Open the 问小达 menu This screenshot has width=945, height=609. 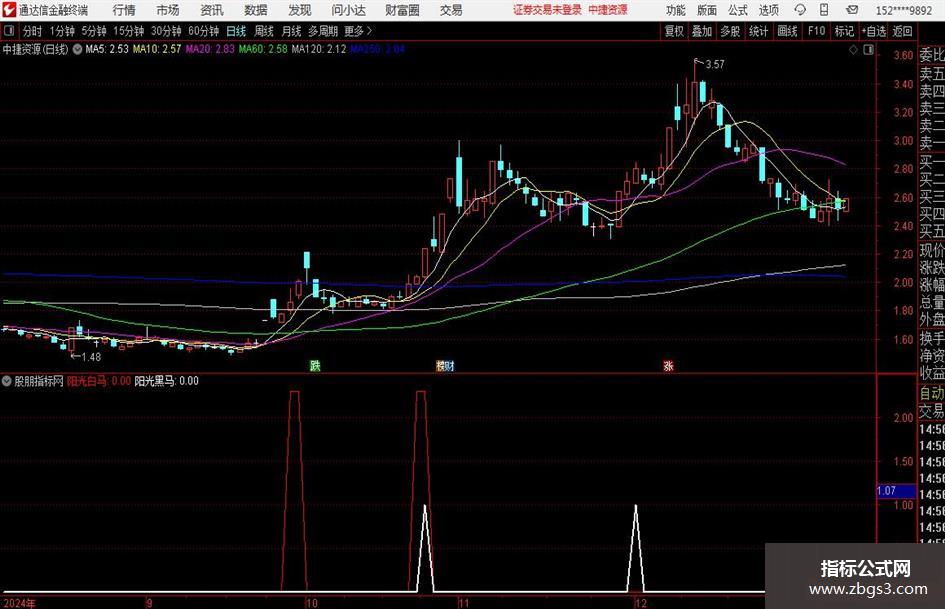tap(348, 10)
